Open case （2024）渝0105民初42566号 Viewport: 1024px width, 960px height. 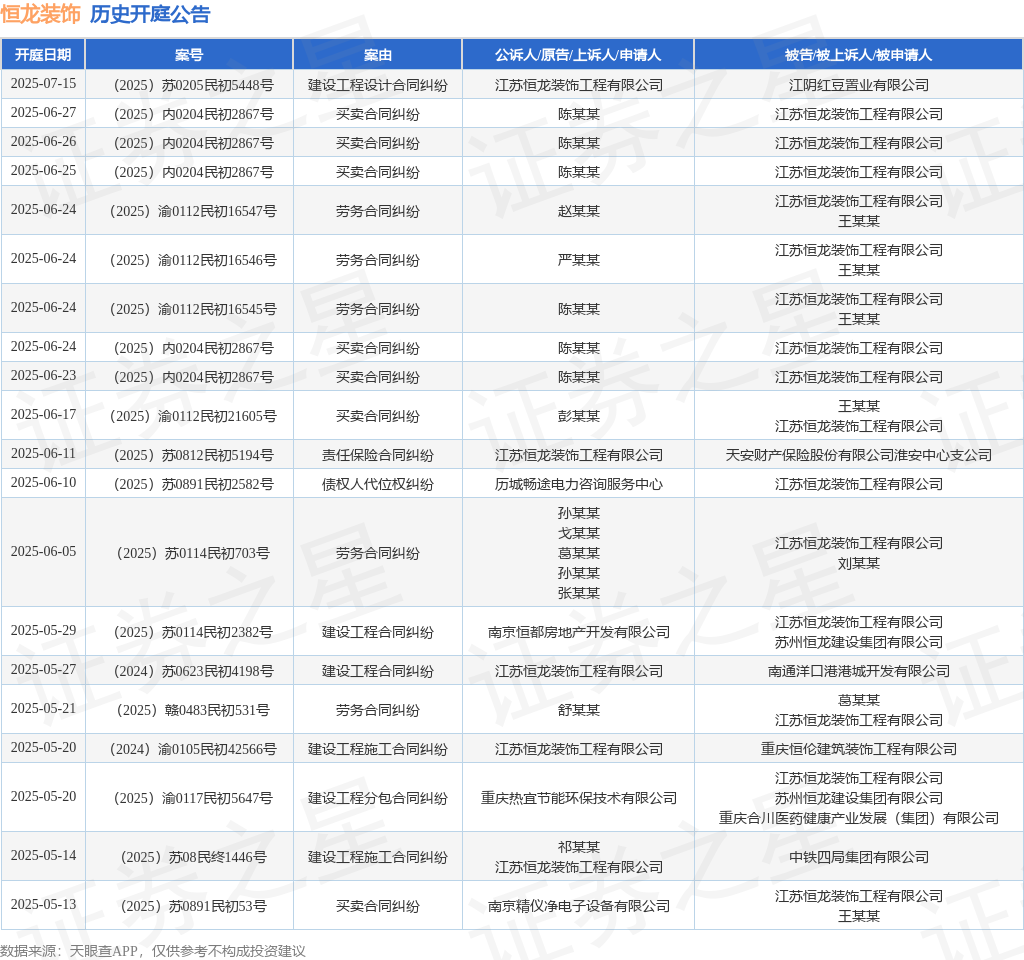[x=189, y=749]
